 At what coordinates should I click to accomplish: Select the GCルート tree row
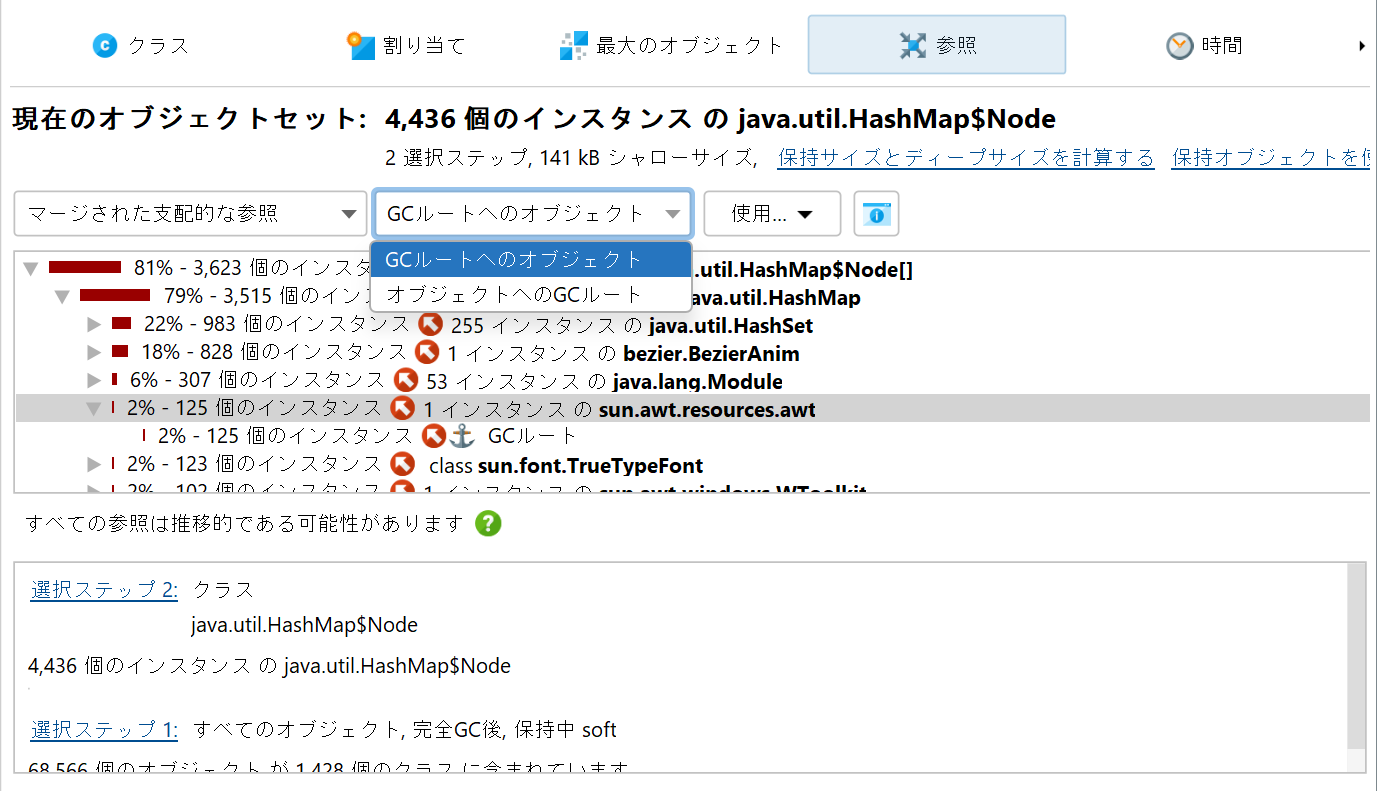[x=692, y=436]
